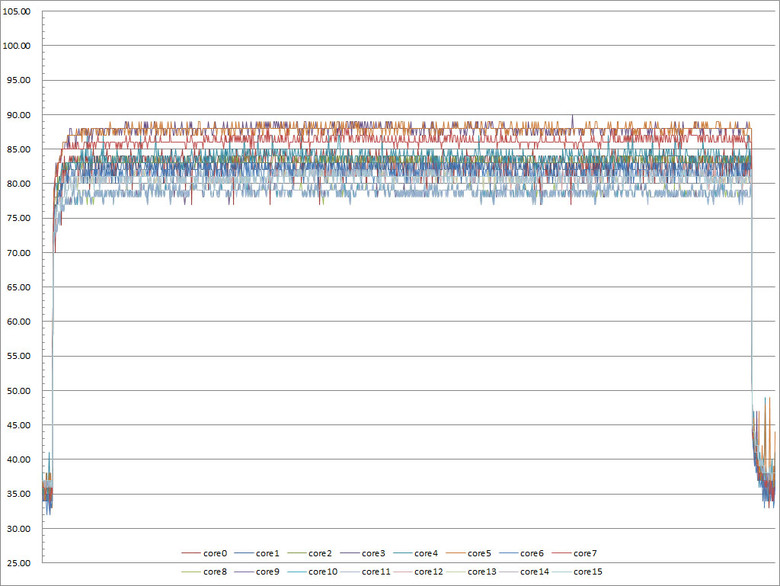
Task: Click the 45.00 axis label
Action: click(x=18, y=425)
